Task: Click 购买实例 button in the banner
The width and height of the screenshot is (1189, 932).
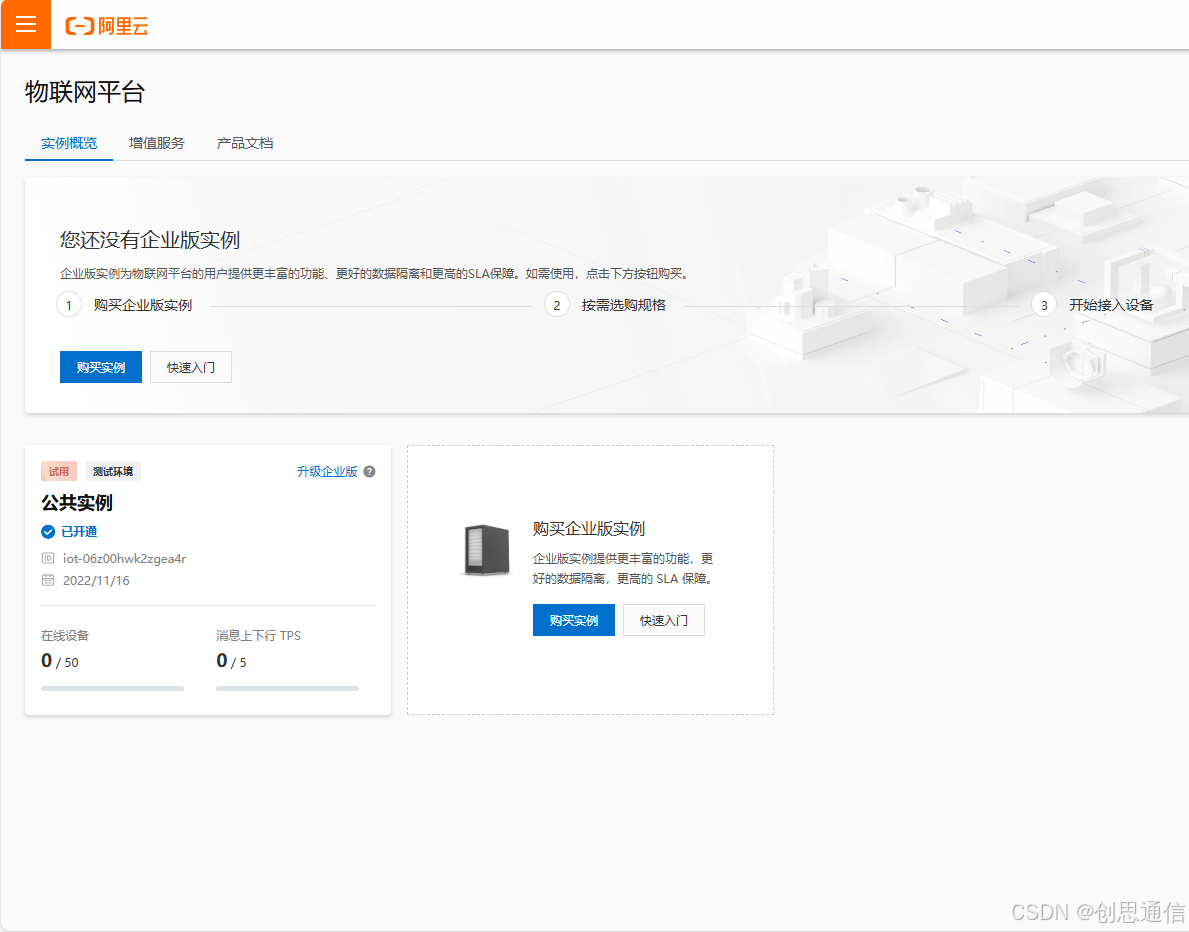Action: pos(101,367)
